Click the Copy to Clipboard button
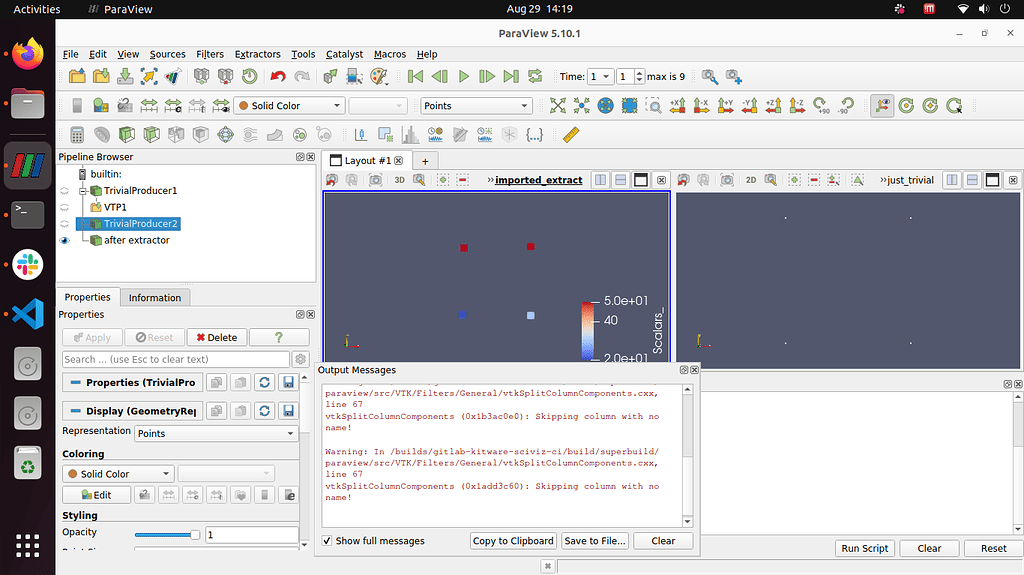This screenshot has height=575, width=1024. click(512, 541)
